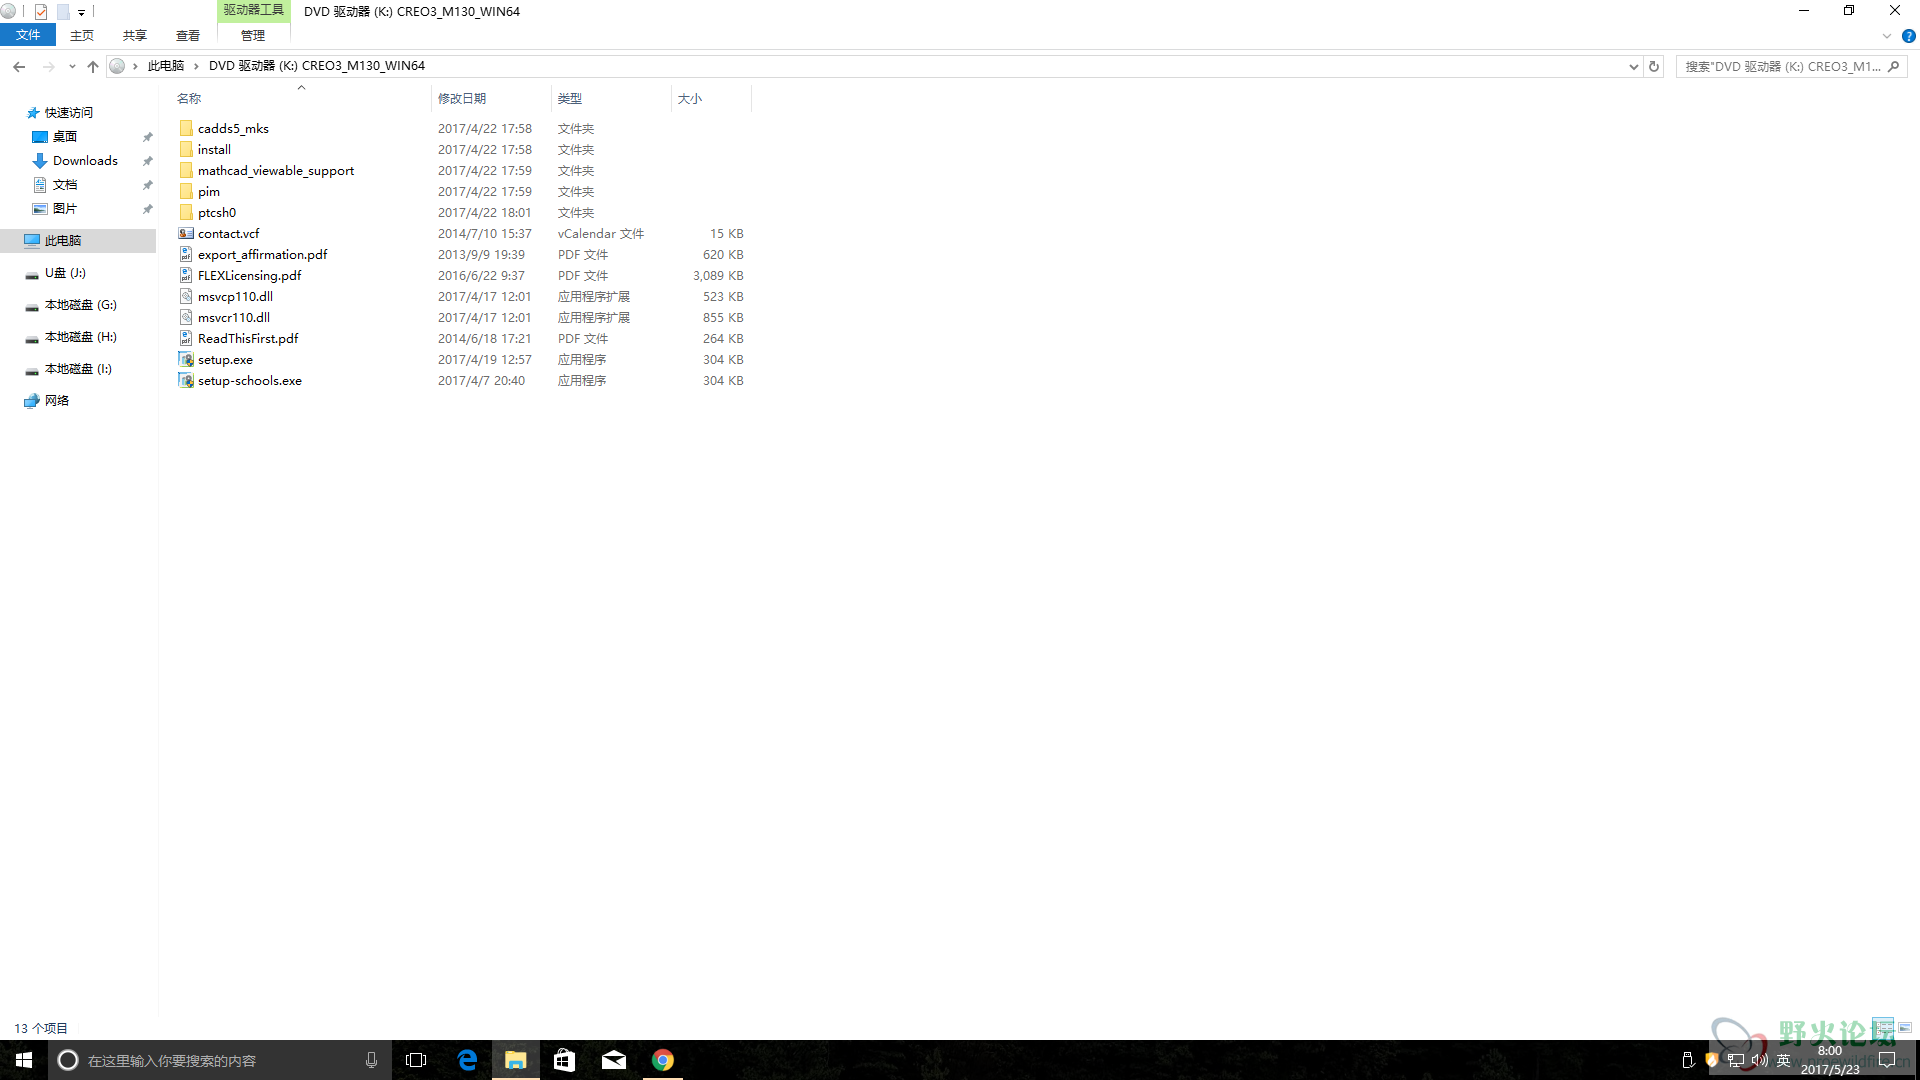Open quick access toolbar customize dropdown

(x=81, y=12)
